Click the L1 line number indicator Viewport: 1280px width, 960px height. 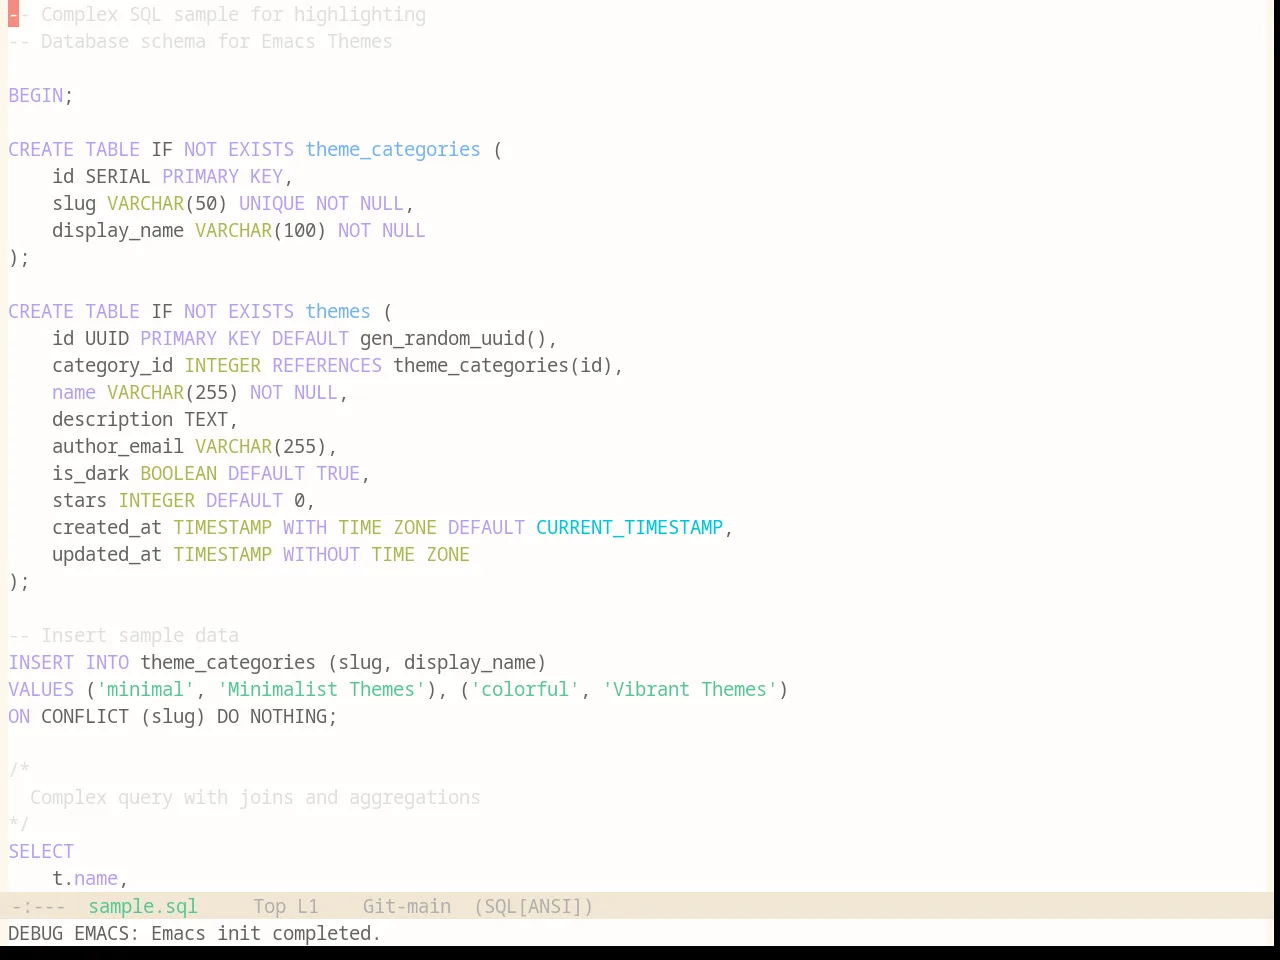pyautogui.click(x=308, y=906)
